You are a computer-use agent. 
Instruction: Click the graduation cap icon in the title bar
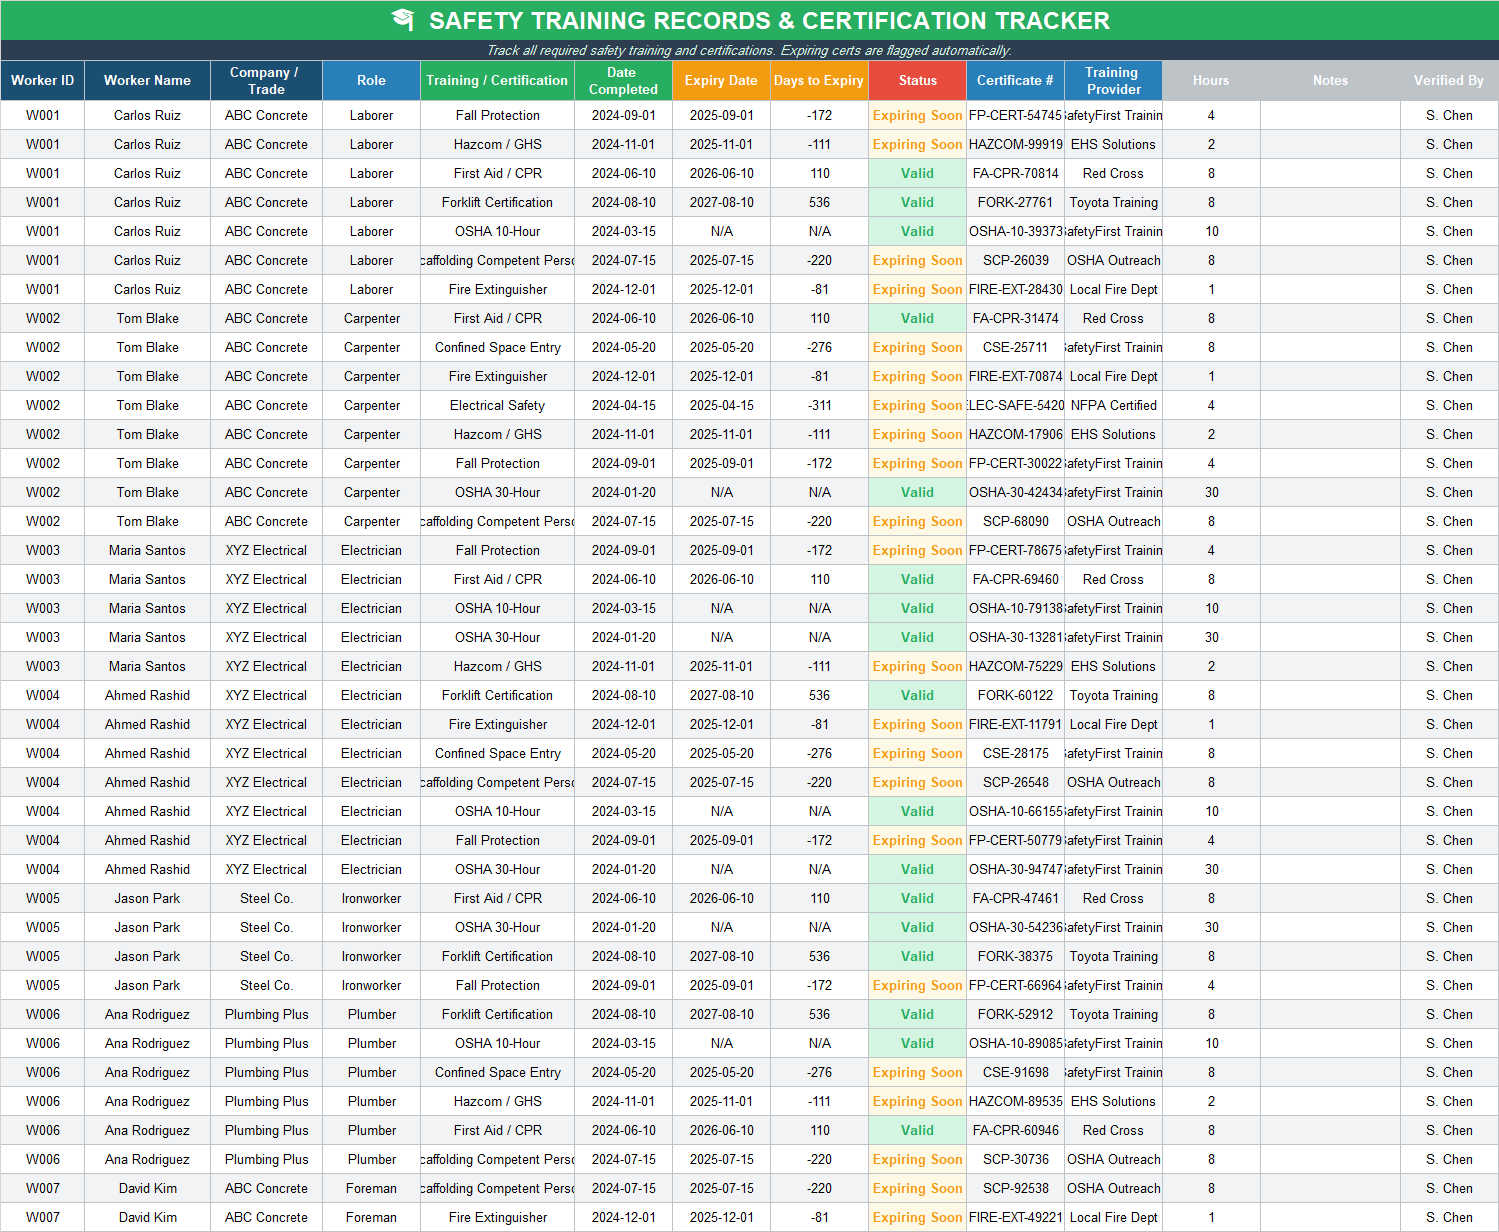[x=404, y=20]
